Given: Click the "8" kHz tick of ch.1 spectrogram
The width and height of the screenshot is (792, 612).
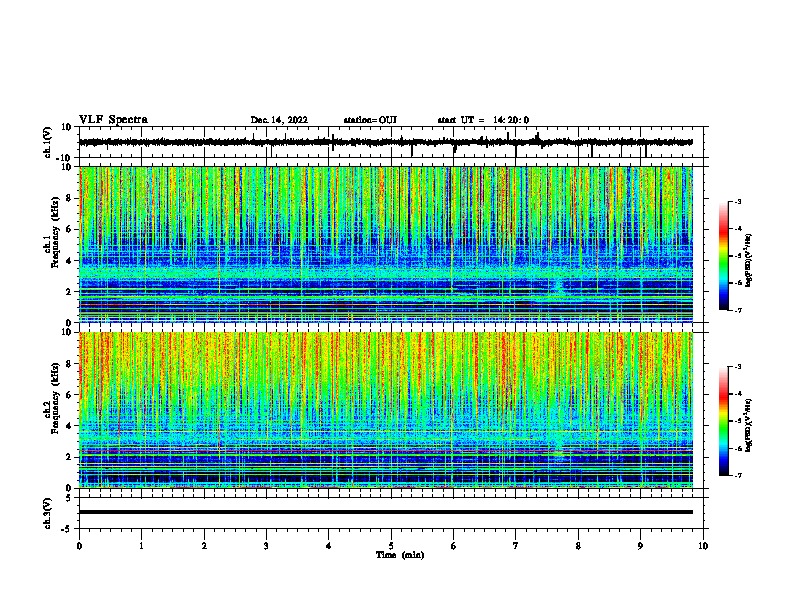Looking at the screenshot, I should [69, 198].
